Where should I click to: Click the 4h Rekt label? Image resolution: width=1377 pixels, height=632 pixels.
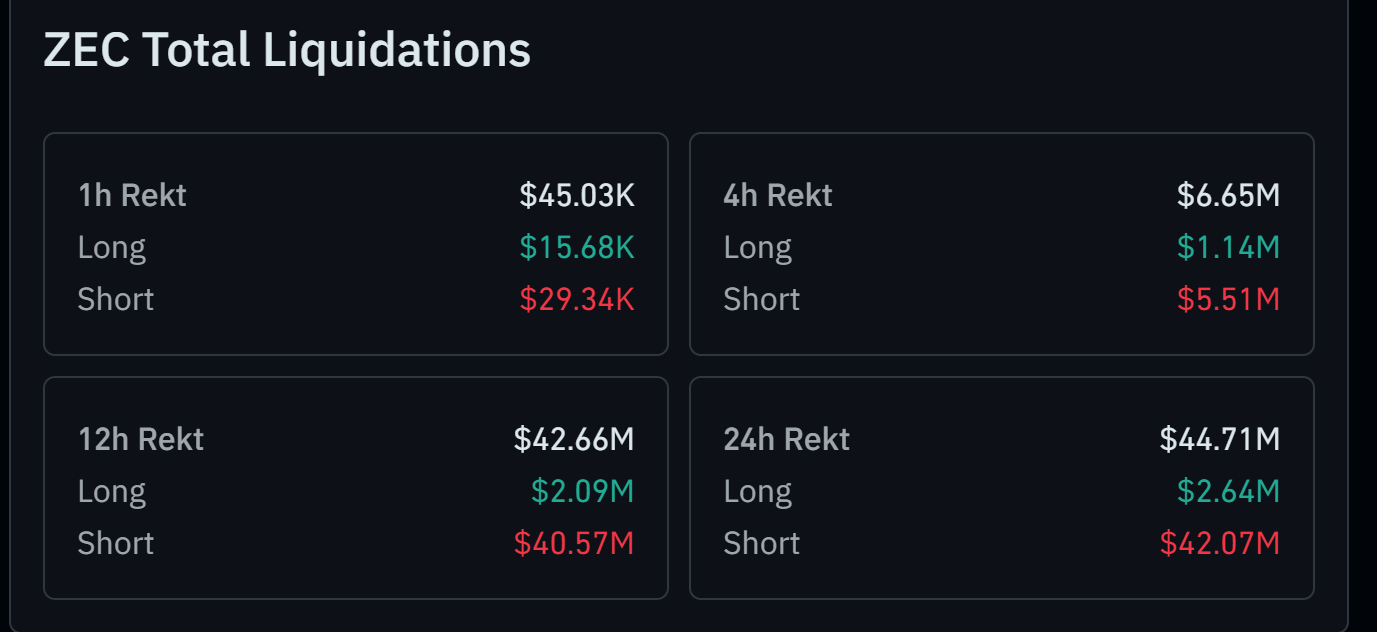pos(778,195)
